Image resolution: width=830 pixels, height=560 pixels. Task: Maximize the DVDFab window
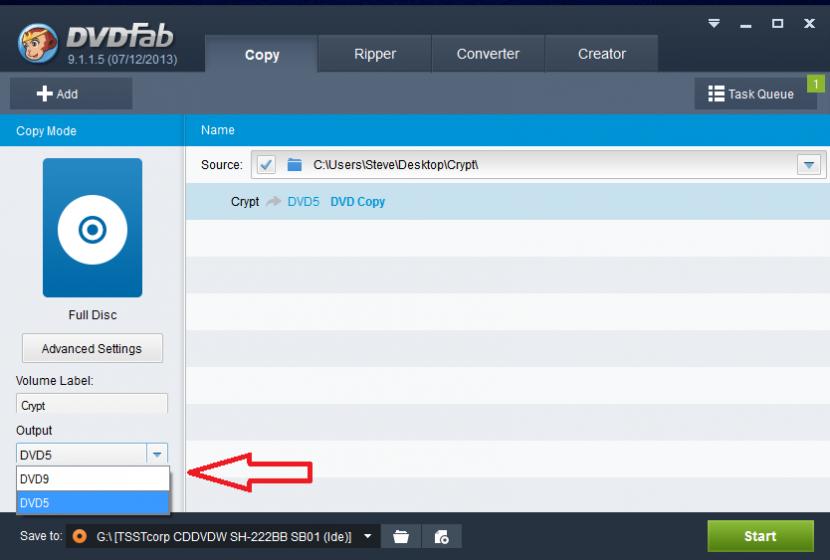tap(777, 23)
